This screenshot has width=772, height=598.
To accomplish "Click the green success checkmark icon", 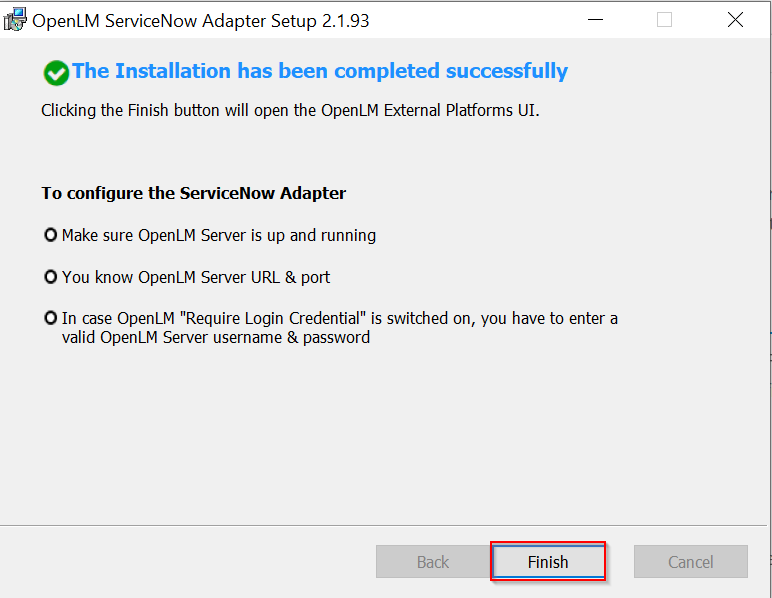I will click(56, 72).
